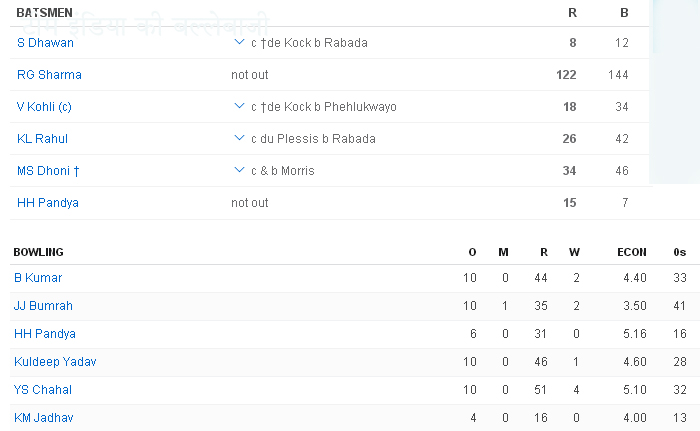Open KL Rahul player page
Viewport: 700px width, 431px height.
point(42,139)
